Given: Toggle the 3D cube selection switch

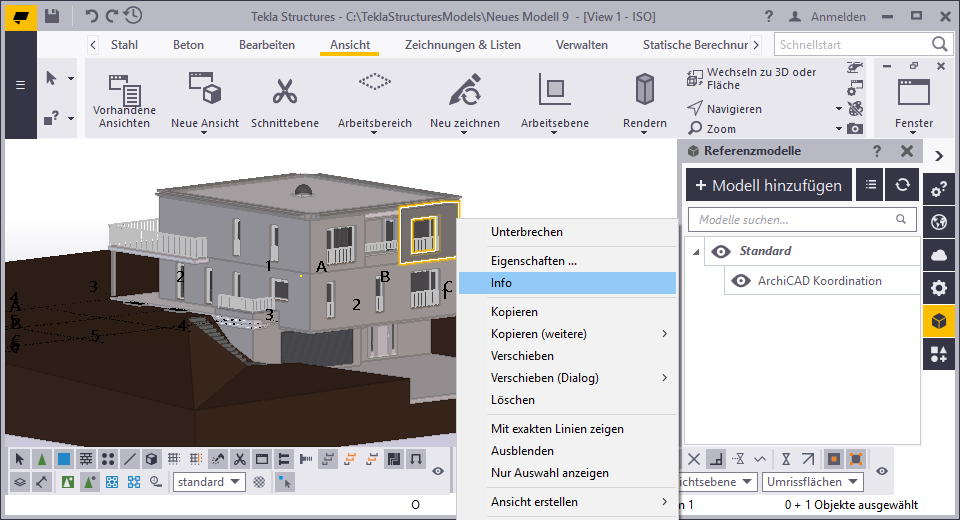Looking at the screenshot, I should pyautogui.click(x=152, y=459).
